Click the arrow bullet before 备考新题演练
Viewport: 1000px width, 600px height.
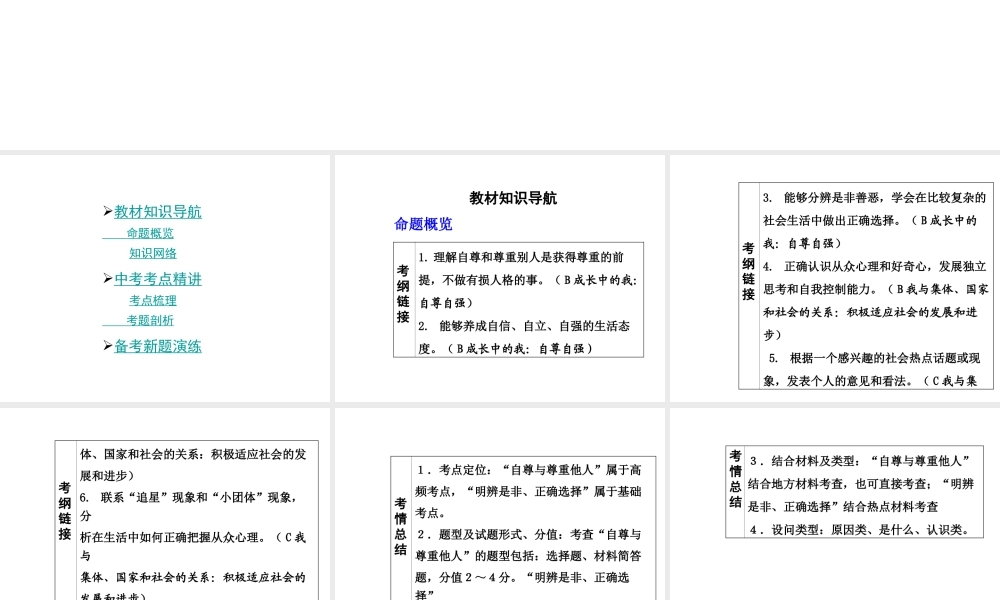(x=108, y=346)
